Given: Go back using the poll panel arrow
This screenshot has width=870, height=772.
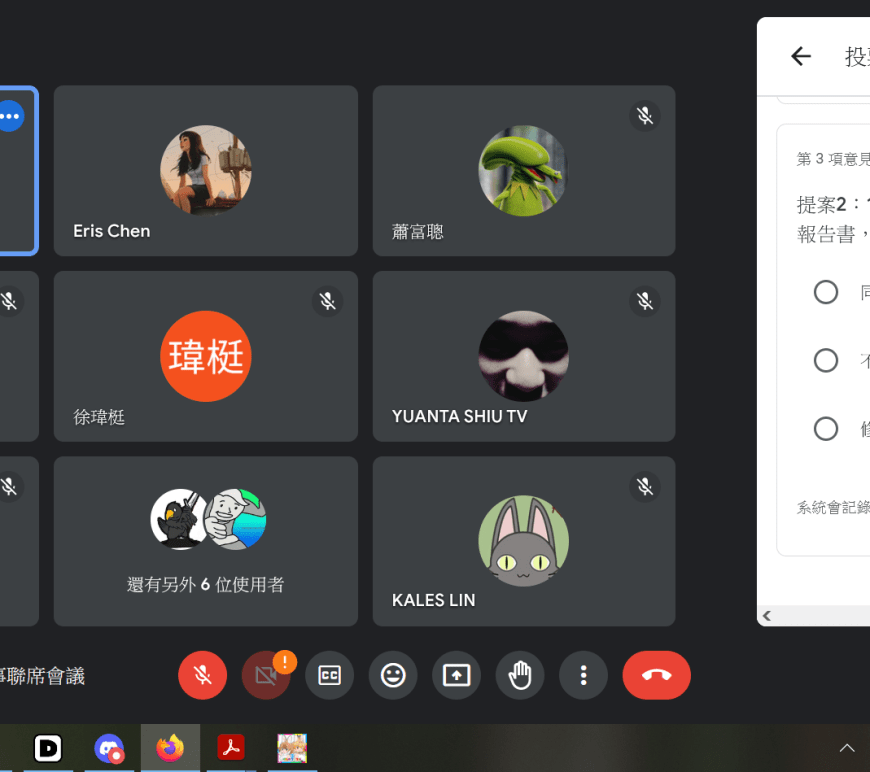Looking at the screenshot, I should coord(800,57).
